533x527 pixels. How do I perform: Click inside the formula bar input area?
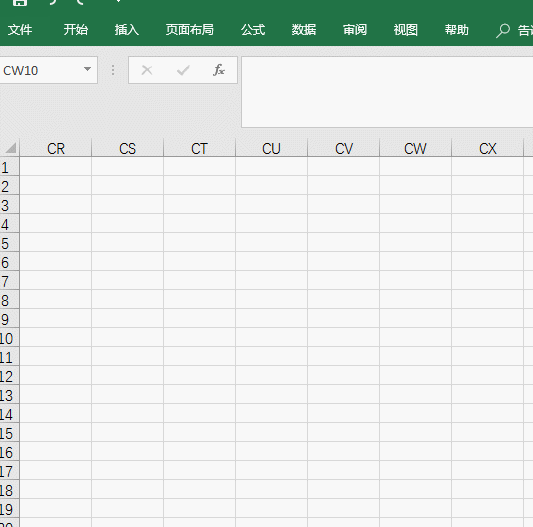click(387, 92)
